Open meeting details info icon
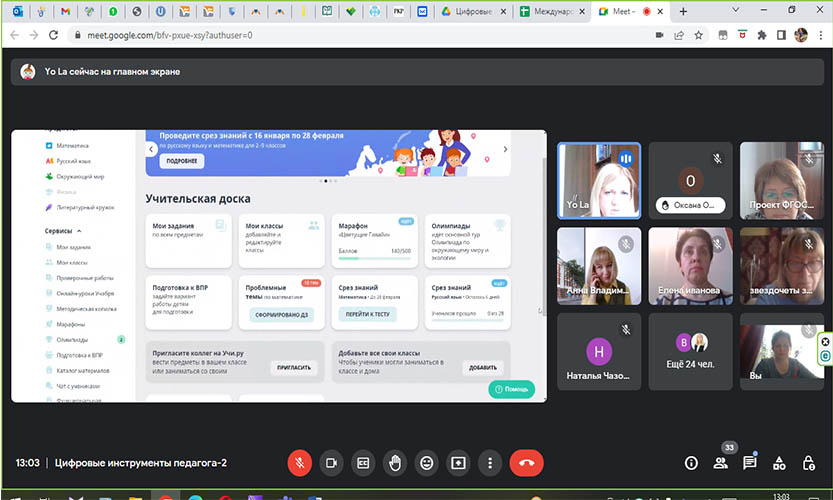The height and width of the screenshot is (500, 833). (691, 463)
